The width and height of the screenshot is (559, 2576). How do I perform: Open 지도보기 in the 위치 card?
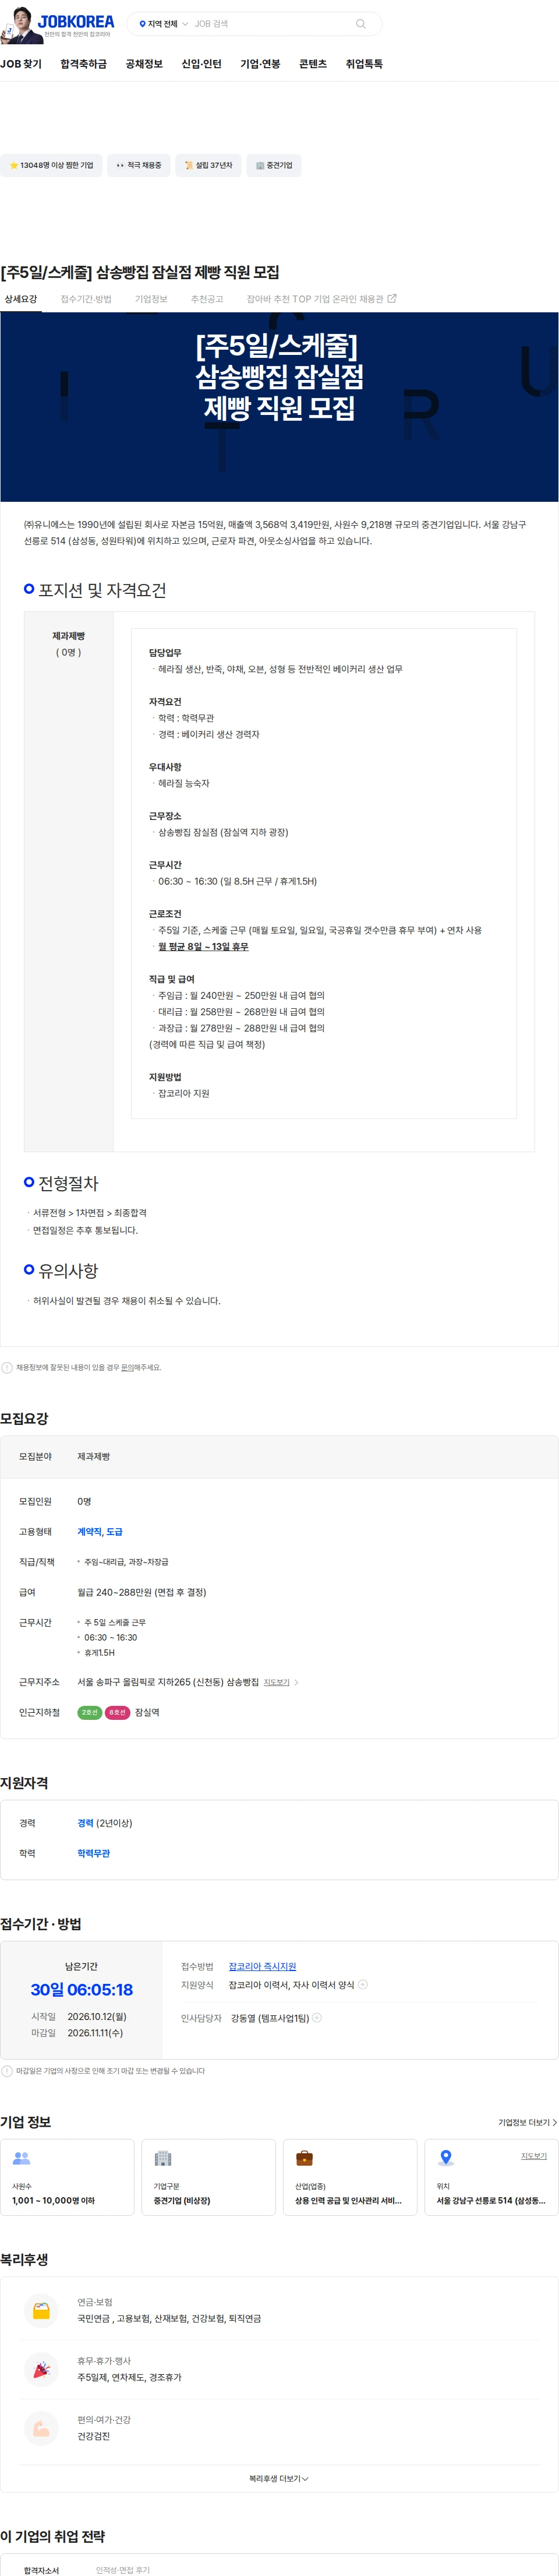[x=534, y=2155]
